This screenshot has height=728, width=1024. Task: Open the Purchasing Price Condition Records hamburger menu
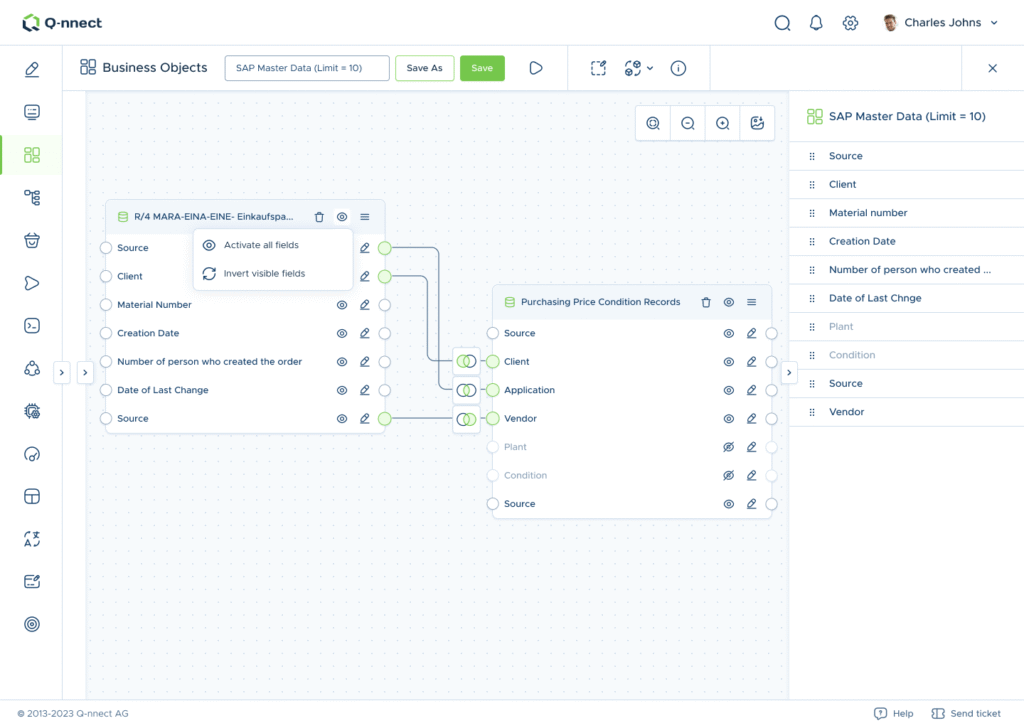click(x=752, y=302)
